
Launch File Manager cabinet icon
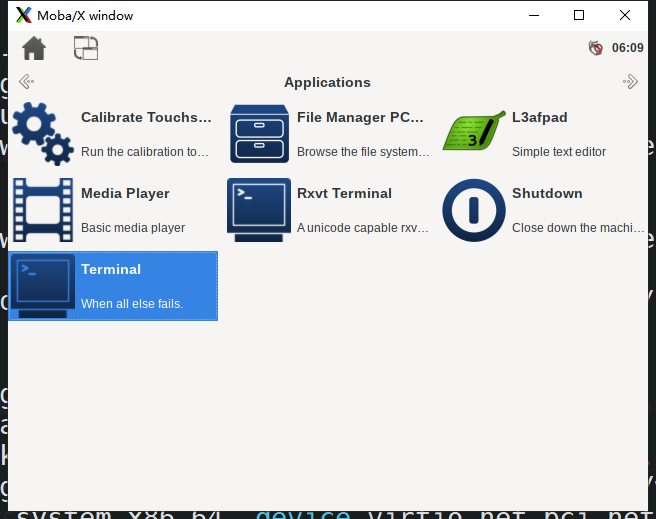click(x=259, y=134)
